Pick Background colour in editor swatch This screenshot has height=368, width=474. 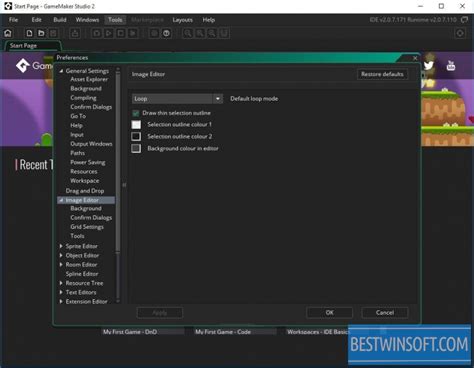[136, 148]
